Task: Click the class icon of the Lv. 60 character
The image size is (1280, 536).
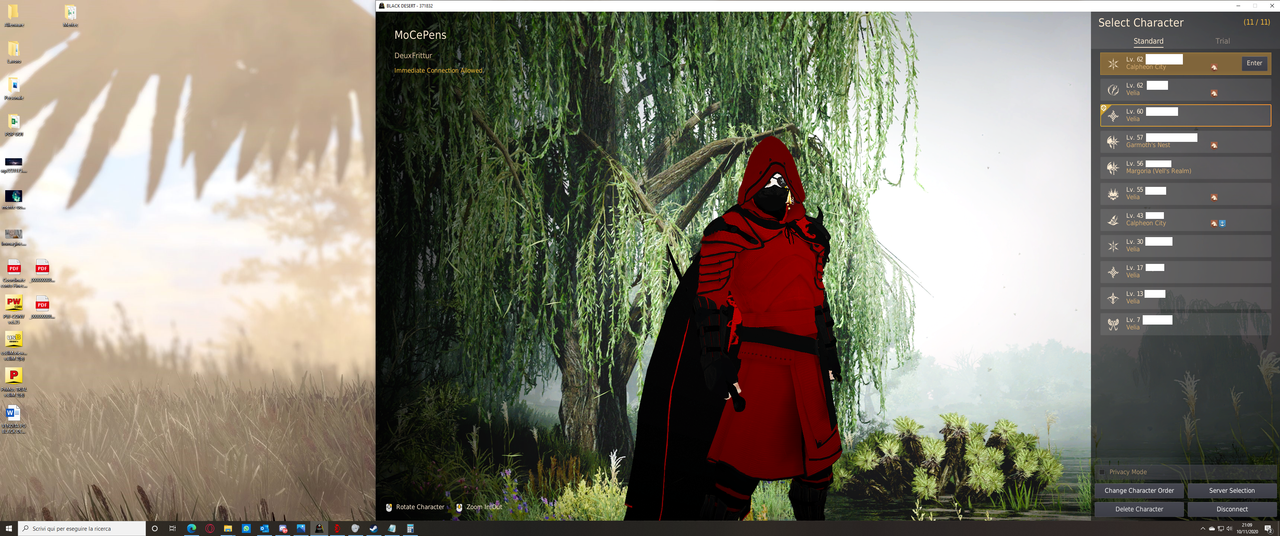Action: [x=1113, y=116]
